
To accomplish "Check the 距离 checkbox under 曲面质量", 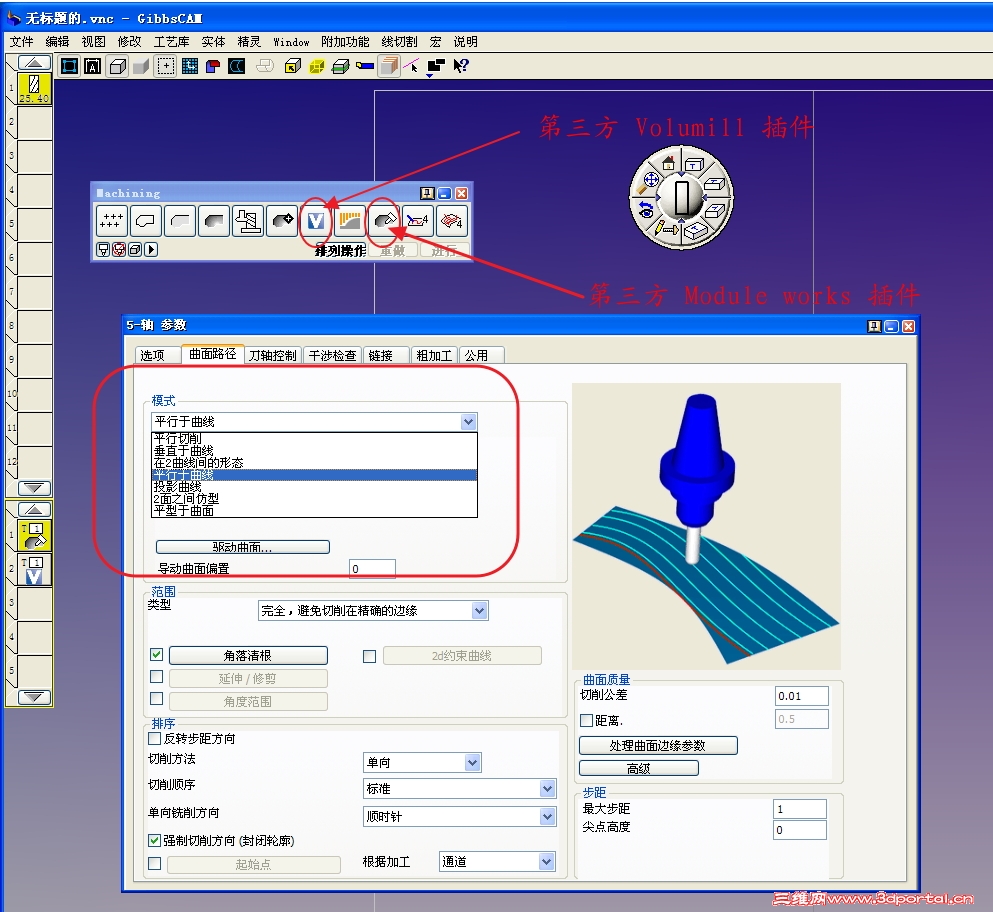I will coord(586,720).
